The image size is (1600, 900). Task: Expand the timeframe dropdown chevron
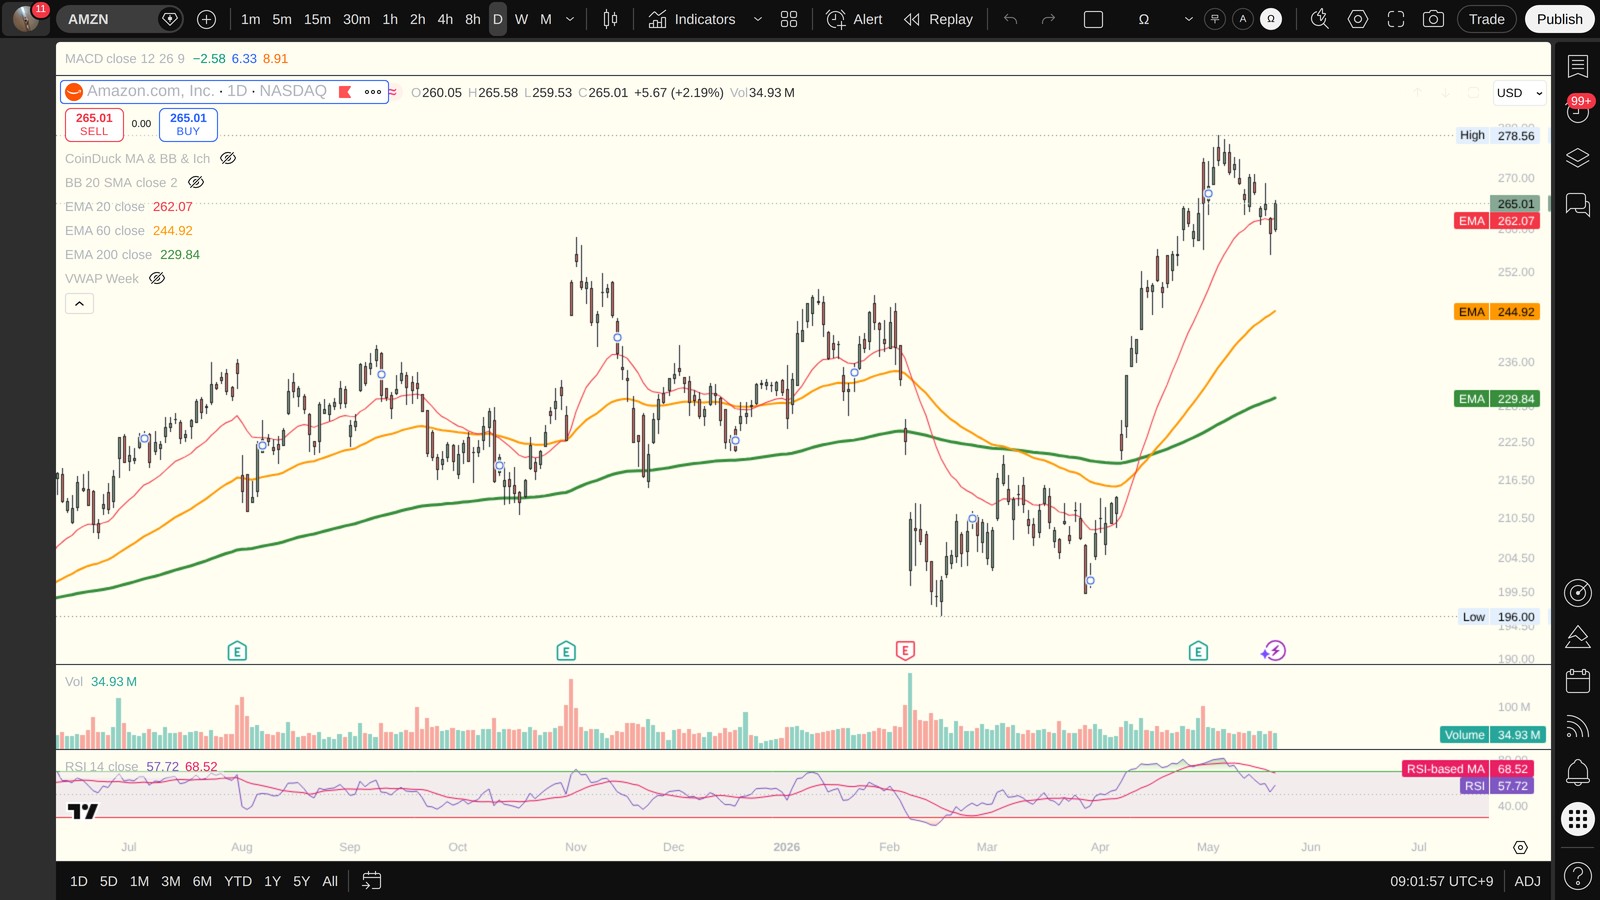point(570,19)
